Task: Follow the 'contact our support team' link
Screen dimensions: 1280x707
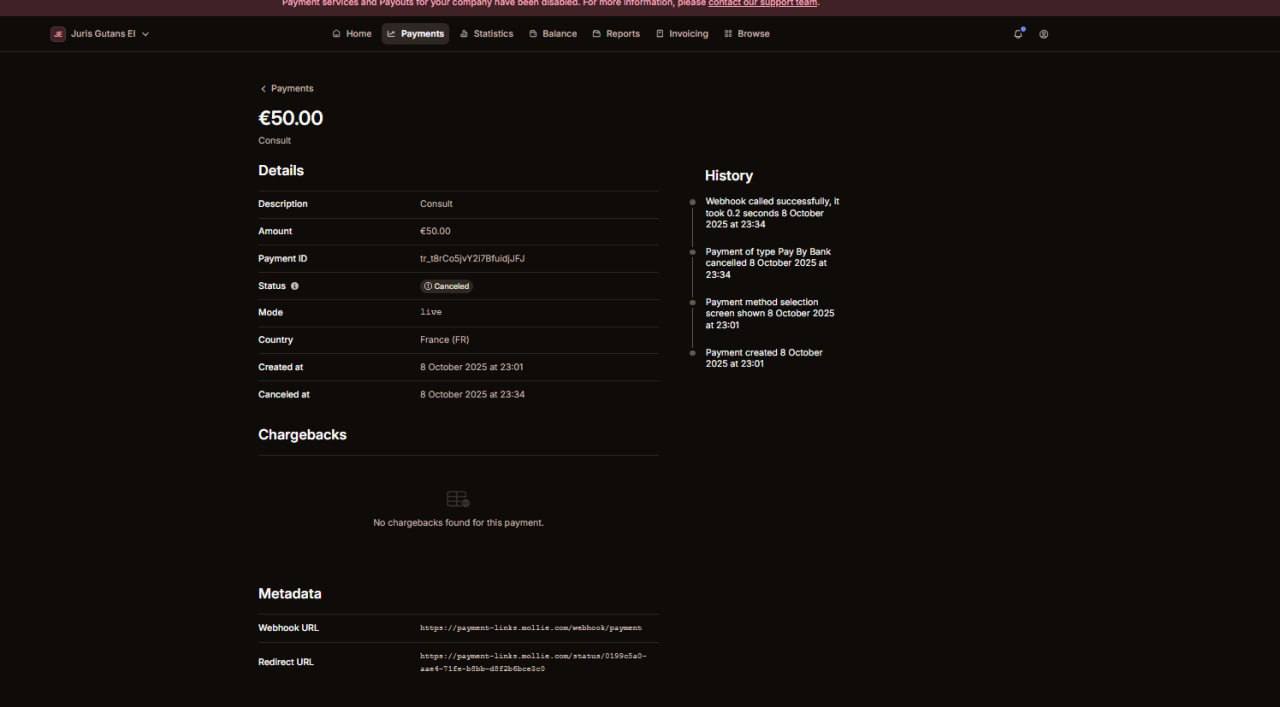Action: click(763, 3)
